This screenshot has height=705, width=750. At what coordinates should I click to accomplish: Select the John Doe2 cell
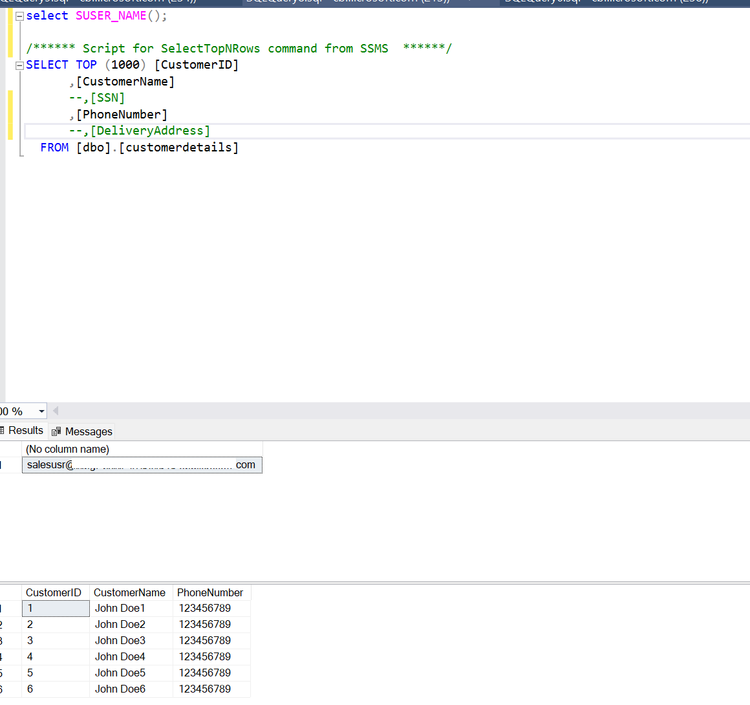[131, 625]
